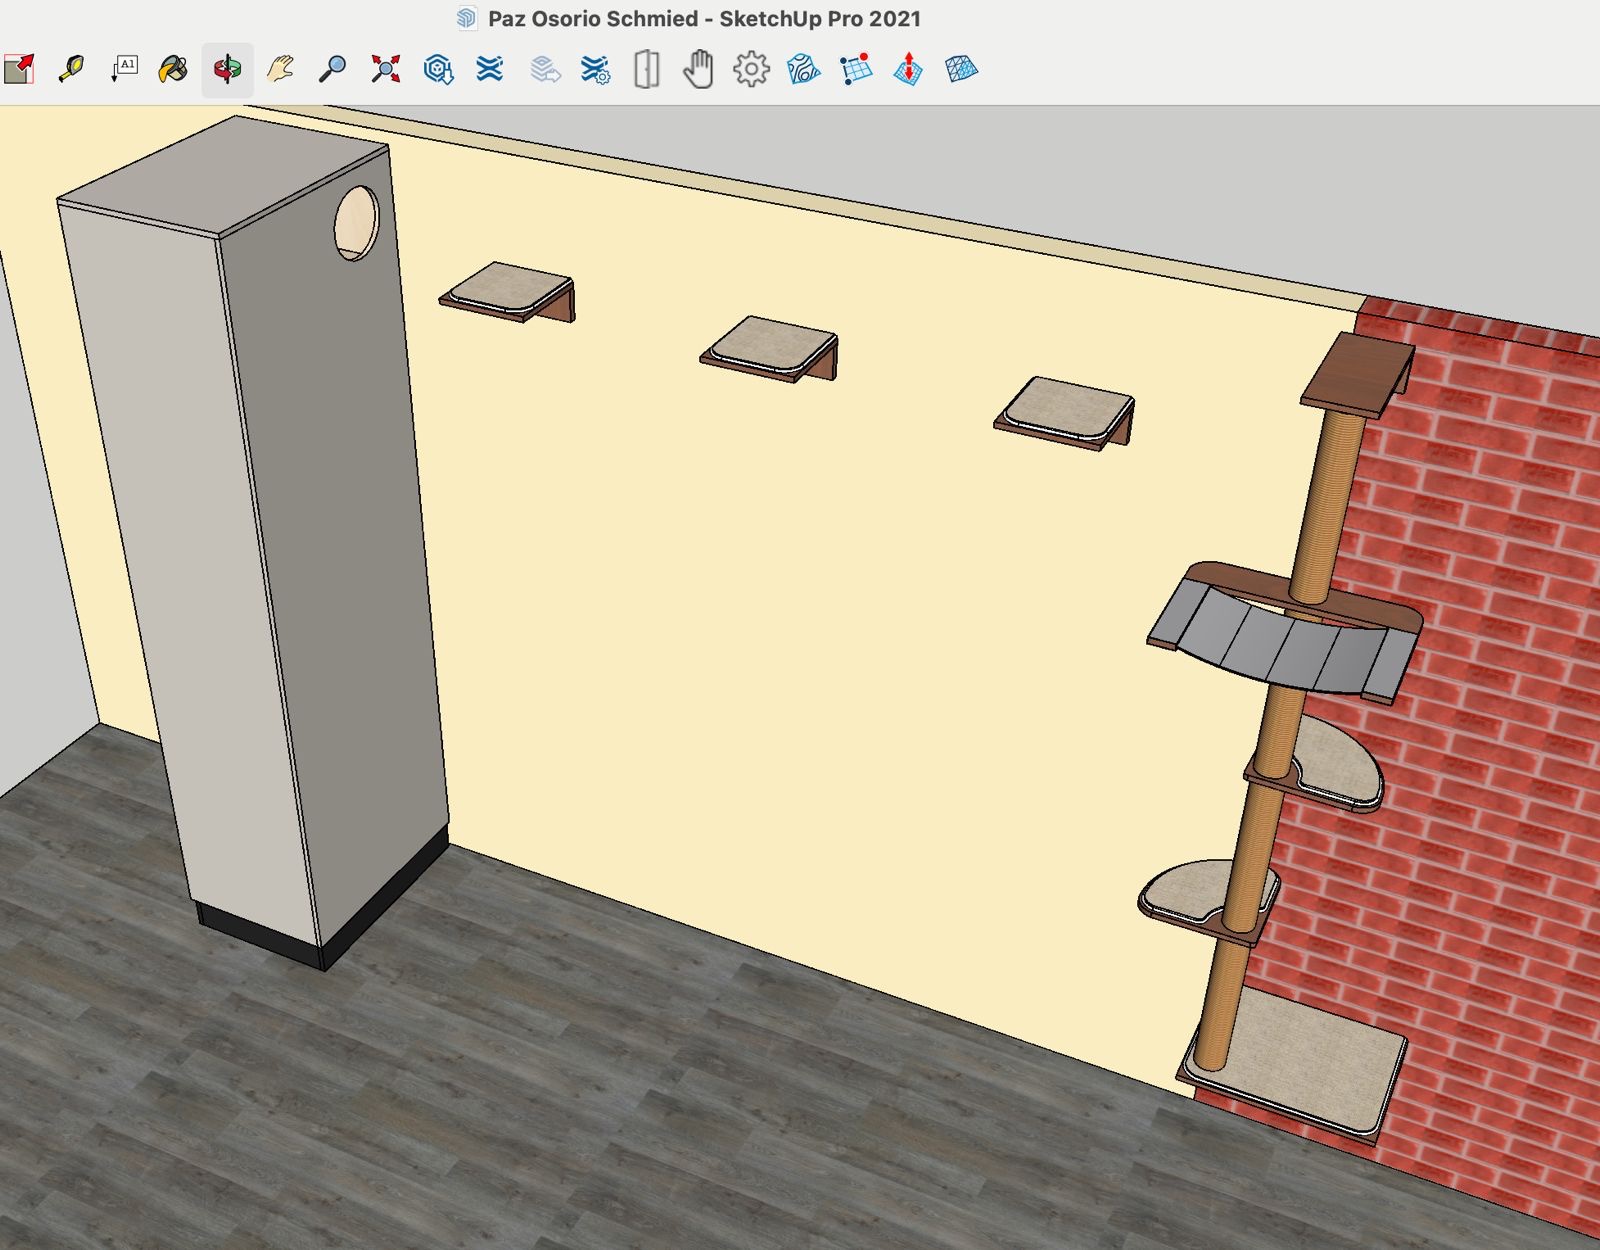This screenshot has height=1250, width=1600.
Task: Click the door-shaped toolbar icon
Action: coord(647,70)
